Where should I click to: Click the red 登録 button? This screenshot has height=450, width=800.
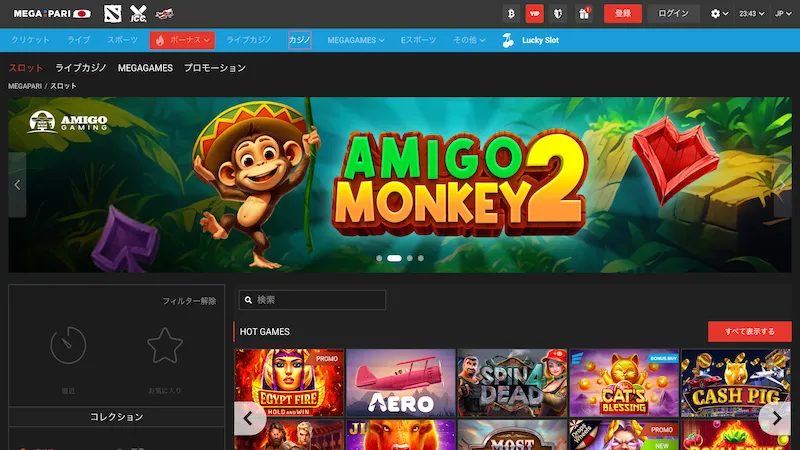click(622, 14)
